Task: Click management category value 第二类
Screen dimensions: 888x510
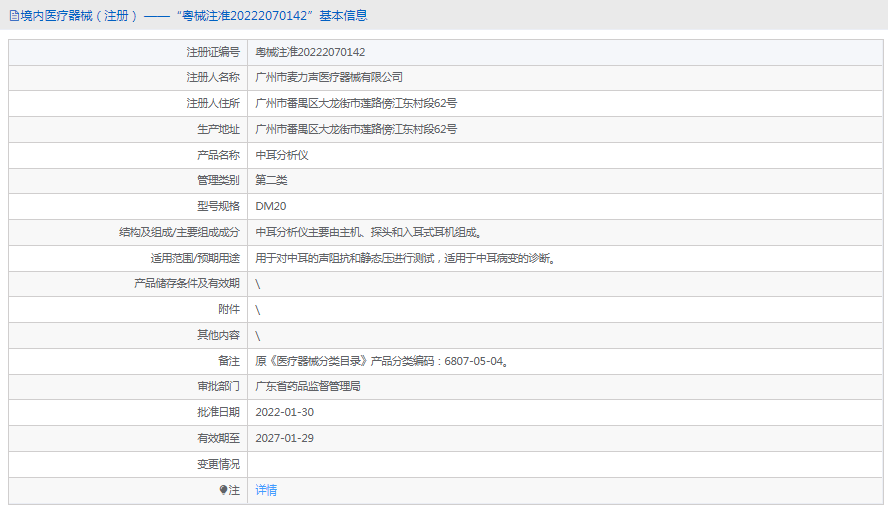Action: (x=271, y=181)
